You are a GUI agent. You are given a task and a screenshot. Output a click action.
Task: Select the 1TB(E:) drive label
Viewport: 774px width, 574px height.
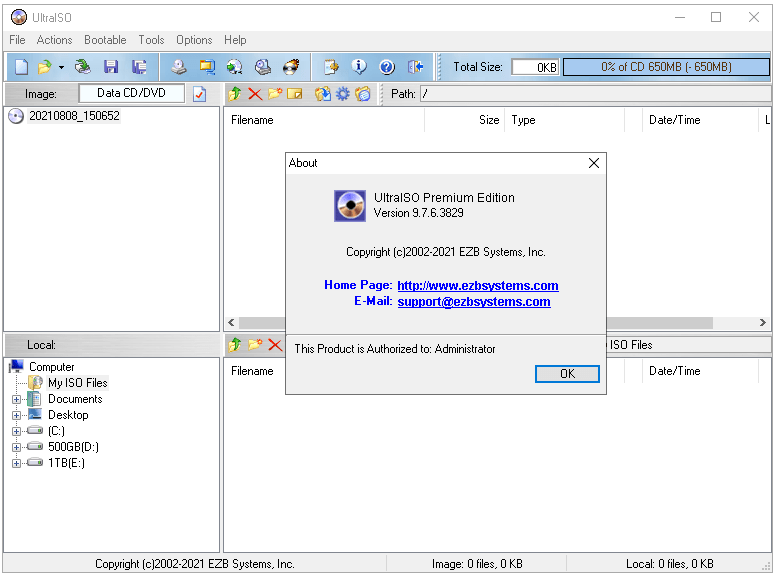(66, 463)
